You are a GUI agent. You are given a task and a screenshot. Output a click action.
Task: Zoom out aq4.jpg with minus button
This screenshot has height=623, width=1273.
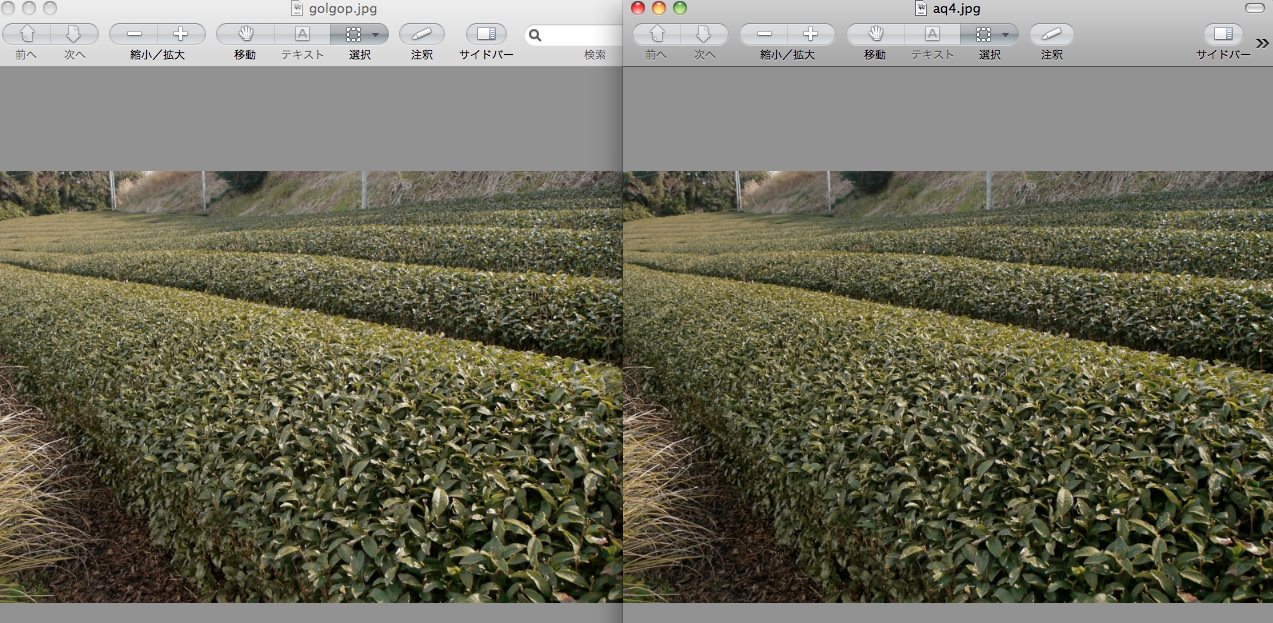pyautogui.click(x=764, y=34)
